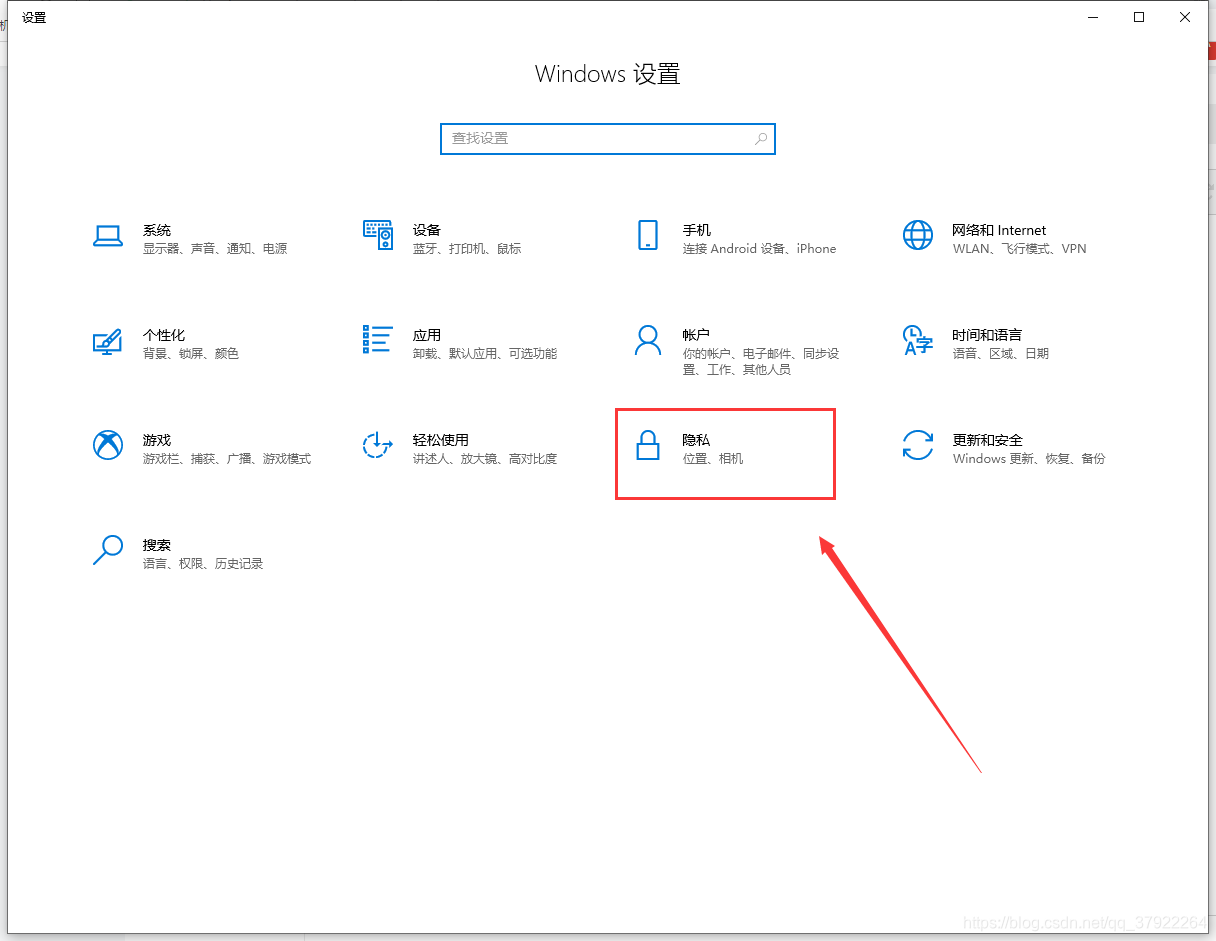Click the 帐户 title text
This screenshot has height=941, width=1216.
(x=697, y=335)
